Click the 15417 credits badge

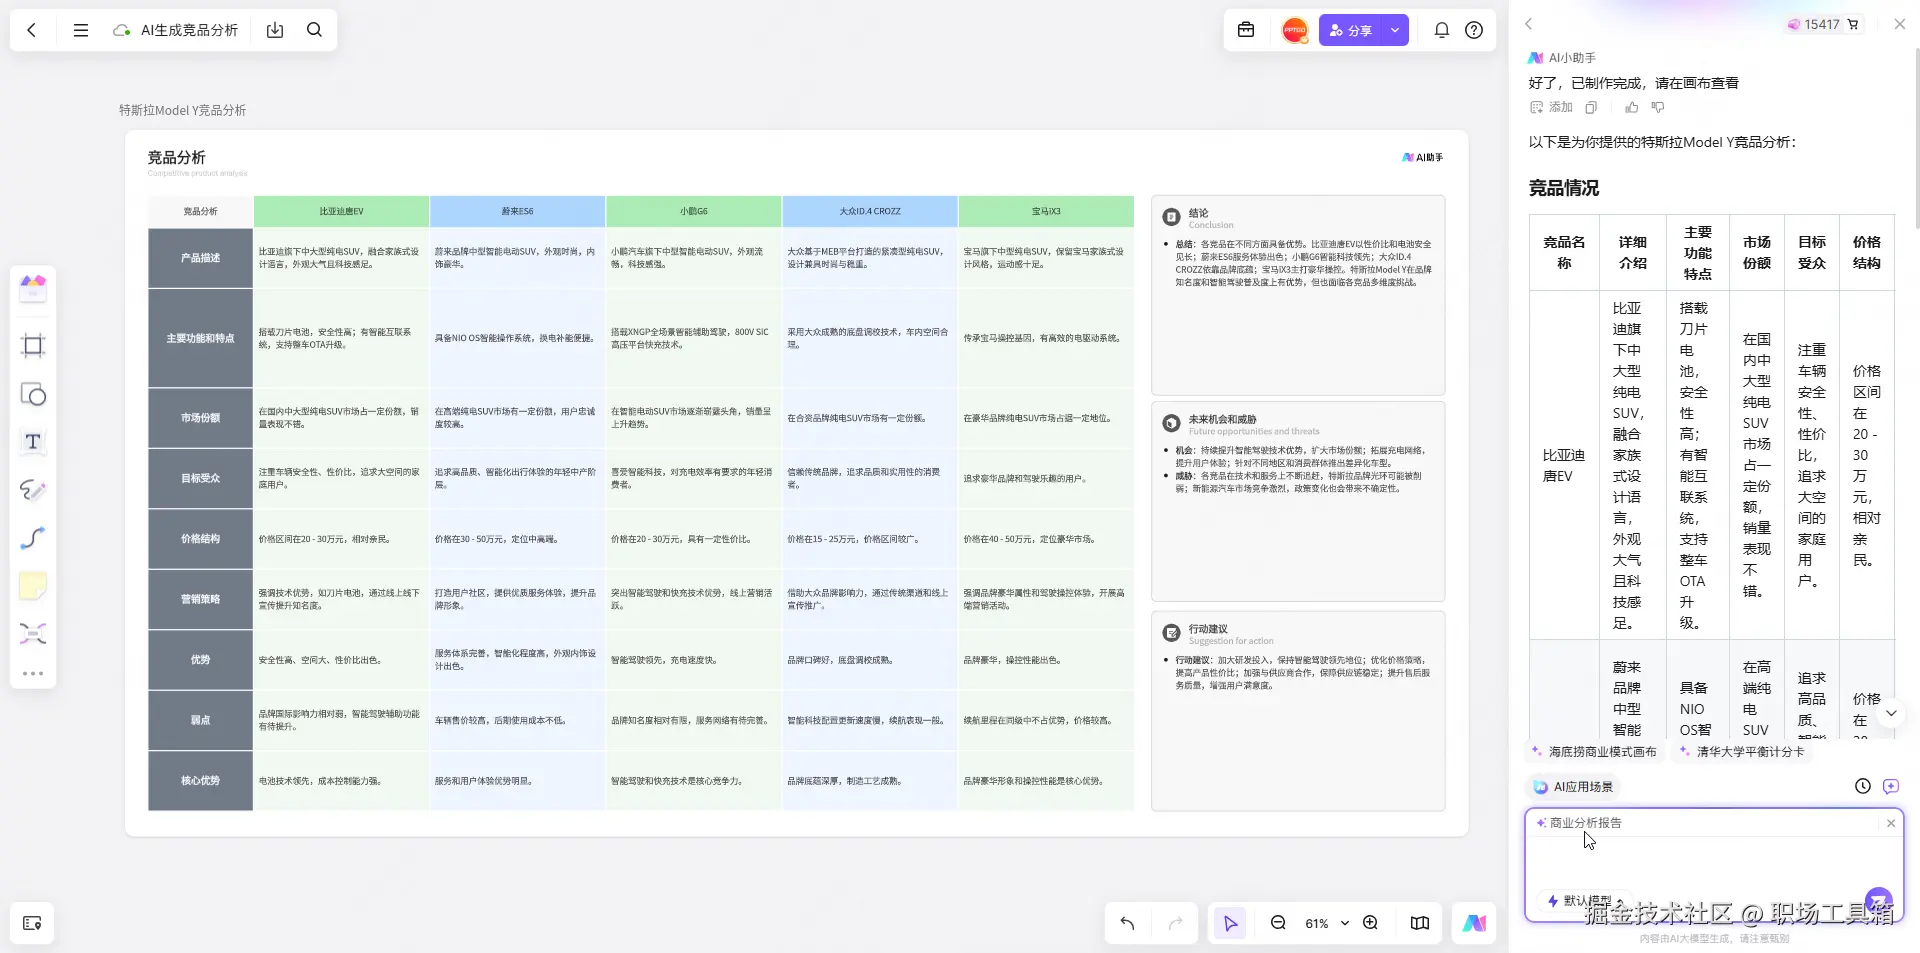1824,24
